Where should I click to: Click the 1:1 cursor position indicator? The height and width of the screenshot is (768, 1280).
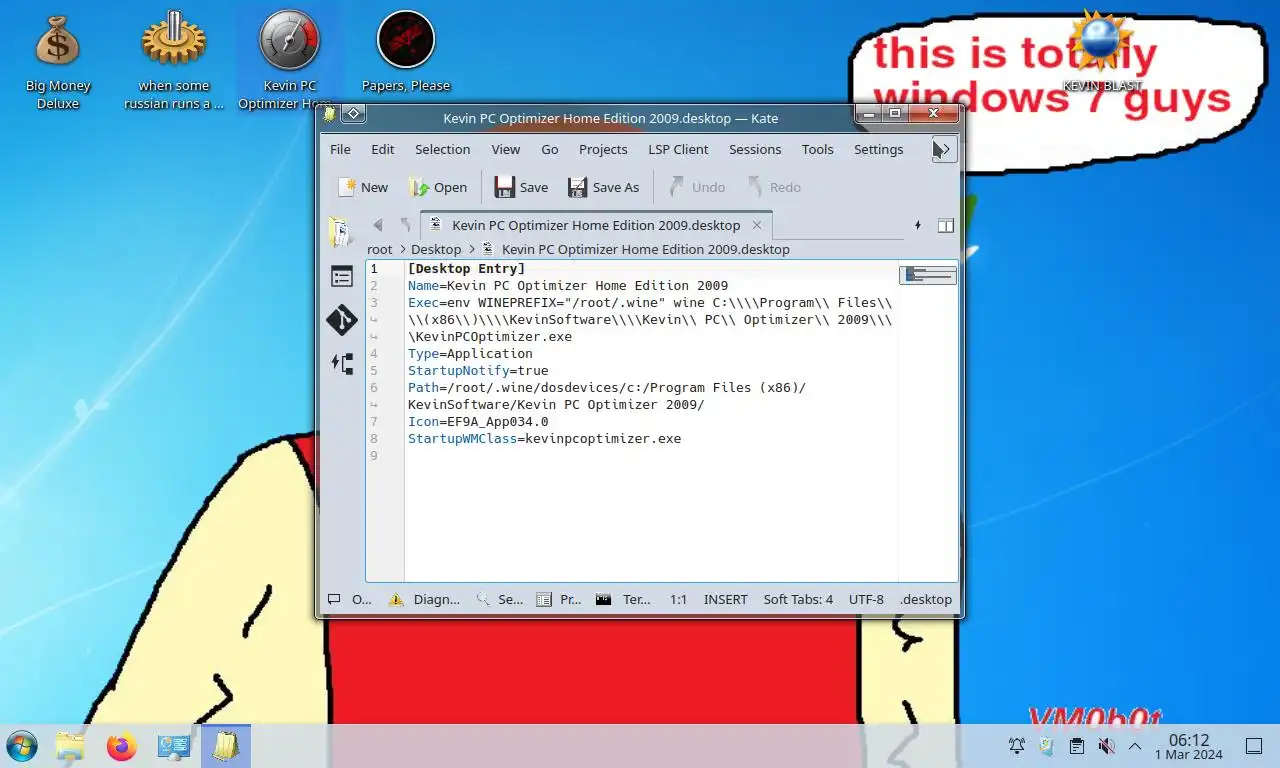[678, 599]
